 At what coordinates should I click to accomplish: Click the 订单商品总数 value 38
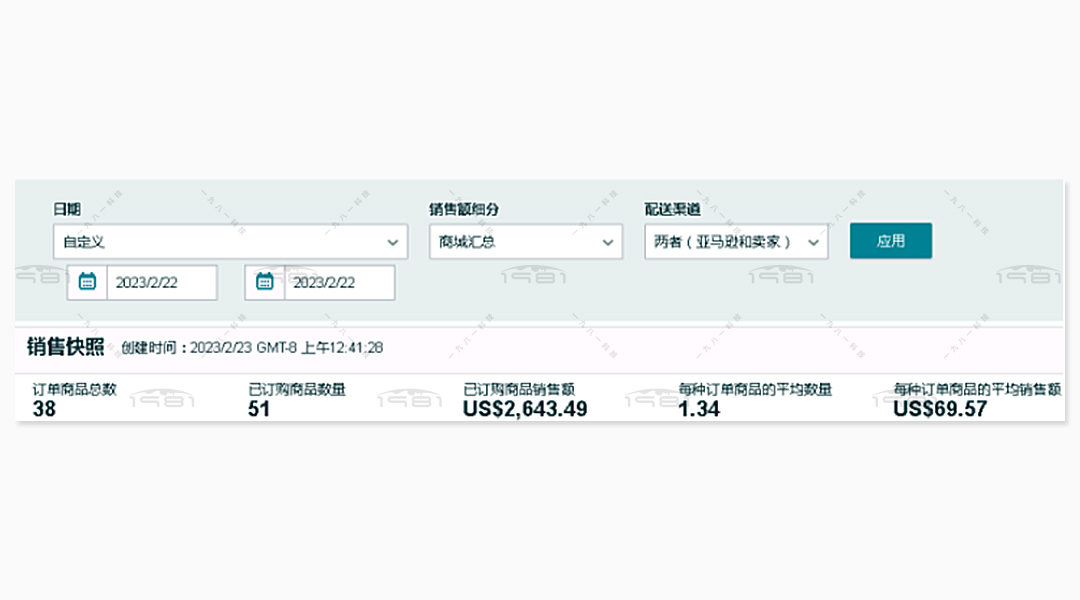point(44,409)
